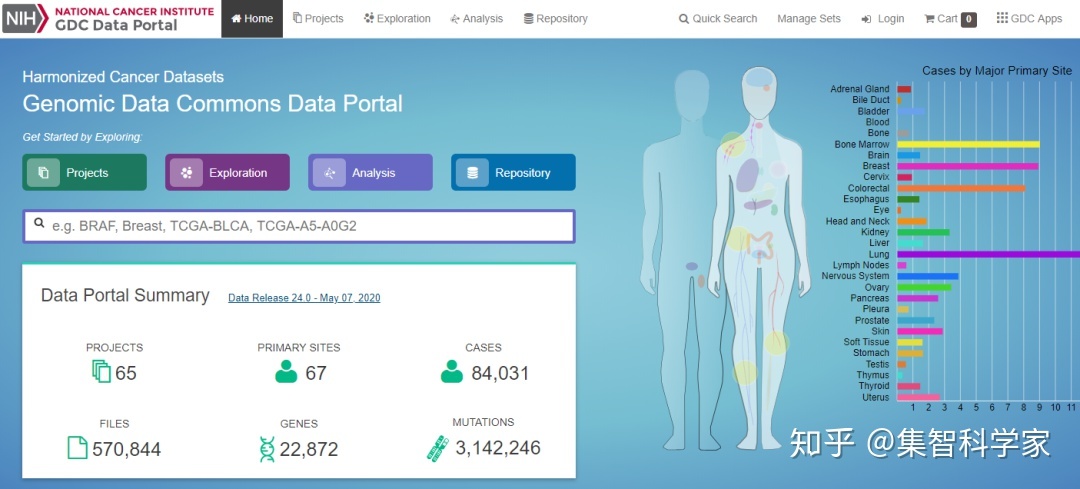
Task: Click the Genes DNA icon
Action: (267, 449)
